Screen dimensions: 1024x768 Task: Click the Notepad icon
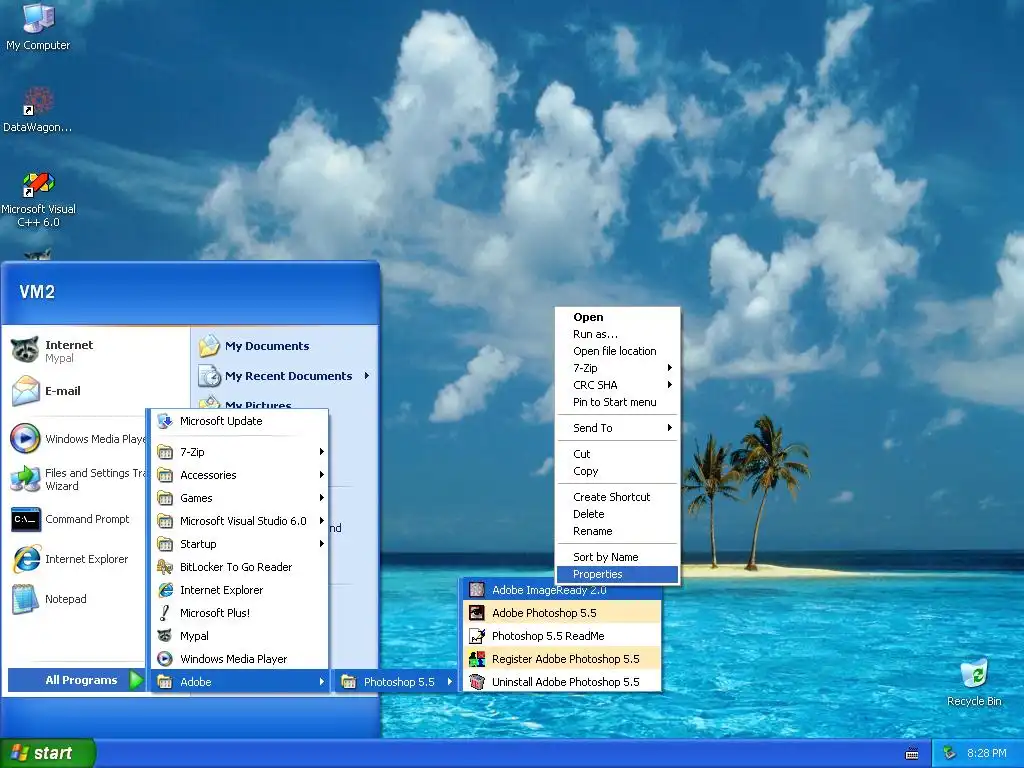25,599
